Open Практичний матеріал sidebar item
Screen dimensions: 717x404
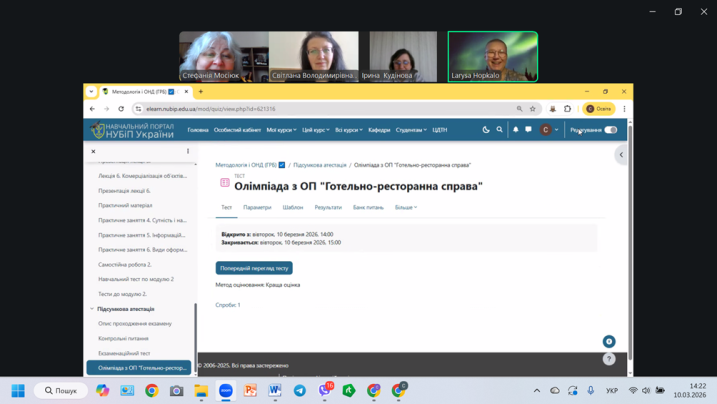[x=125, y=205]
